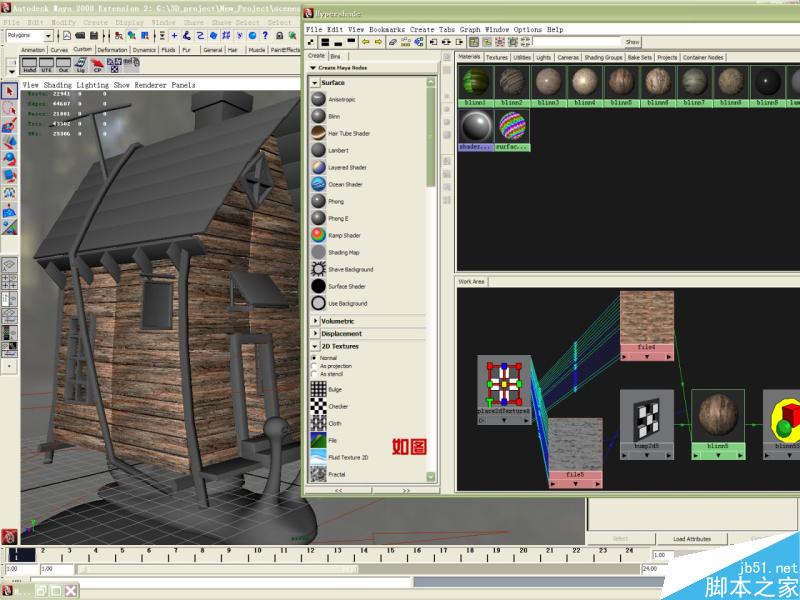
Task: Create a Ramp Shader node
Action: click(318, 235)
